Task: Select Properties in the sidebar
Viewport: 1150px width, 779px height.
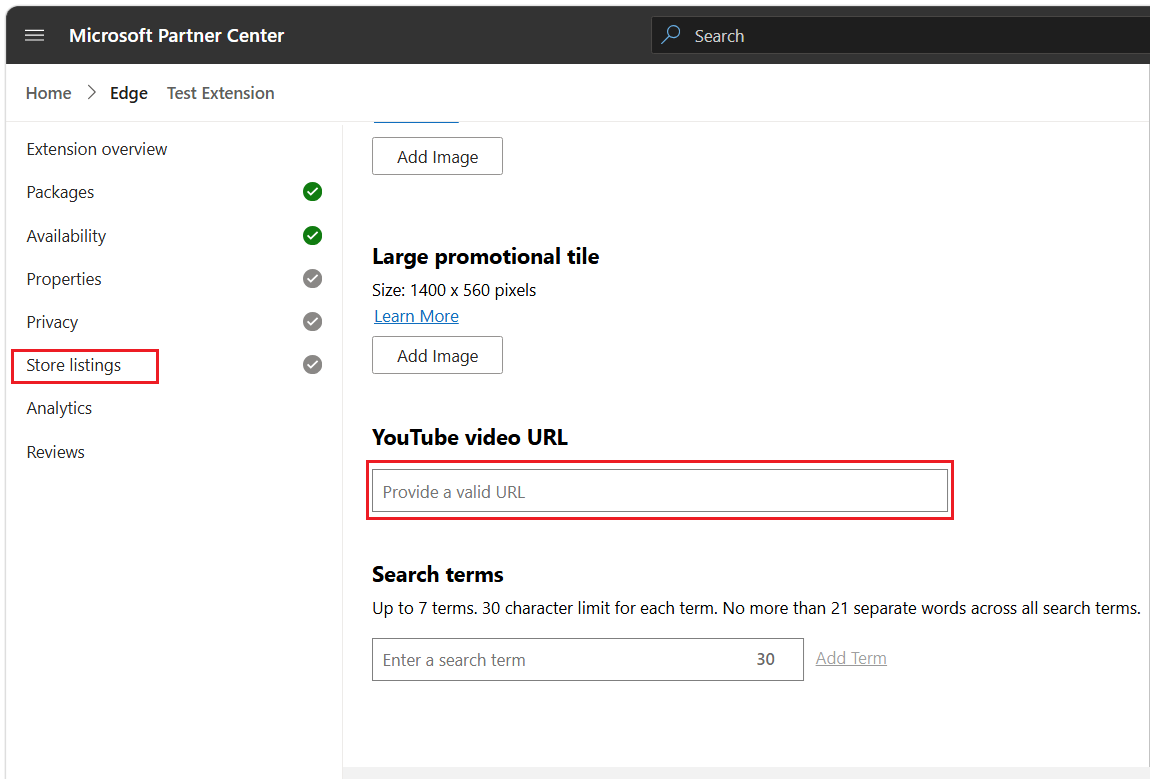Action: (x=64, y=279)
